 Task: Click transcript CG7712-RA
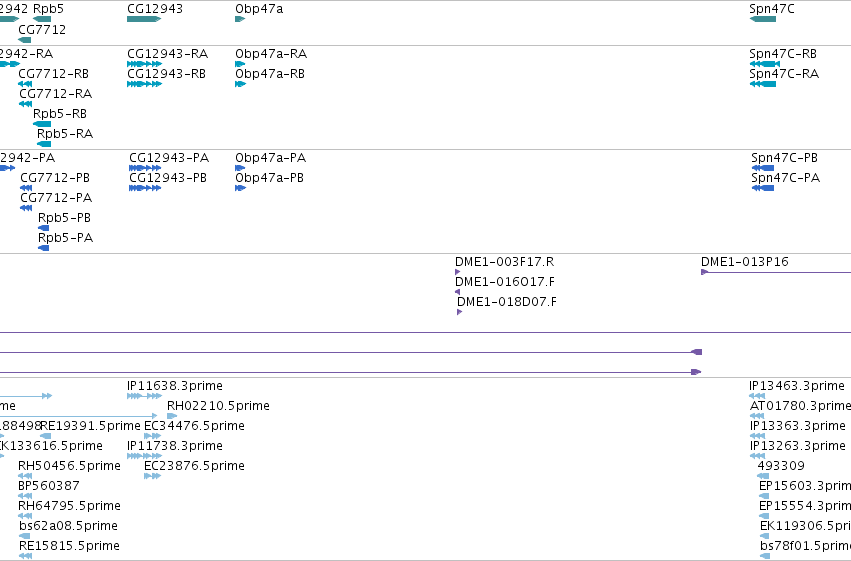point(26,104)
